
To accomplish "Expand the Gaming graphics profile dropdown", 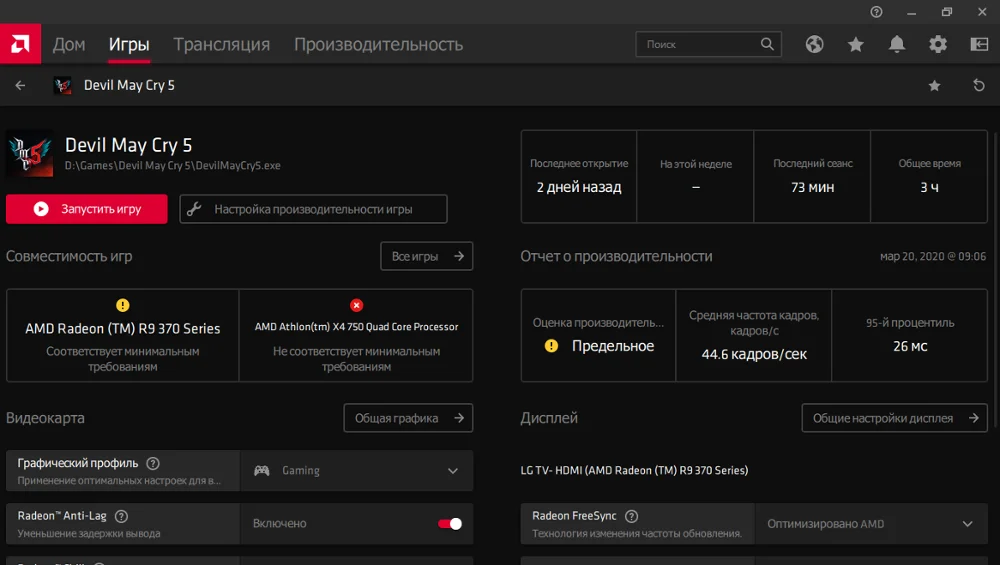I will [x=357, y=471].
